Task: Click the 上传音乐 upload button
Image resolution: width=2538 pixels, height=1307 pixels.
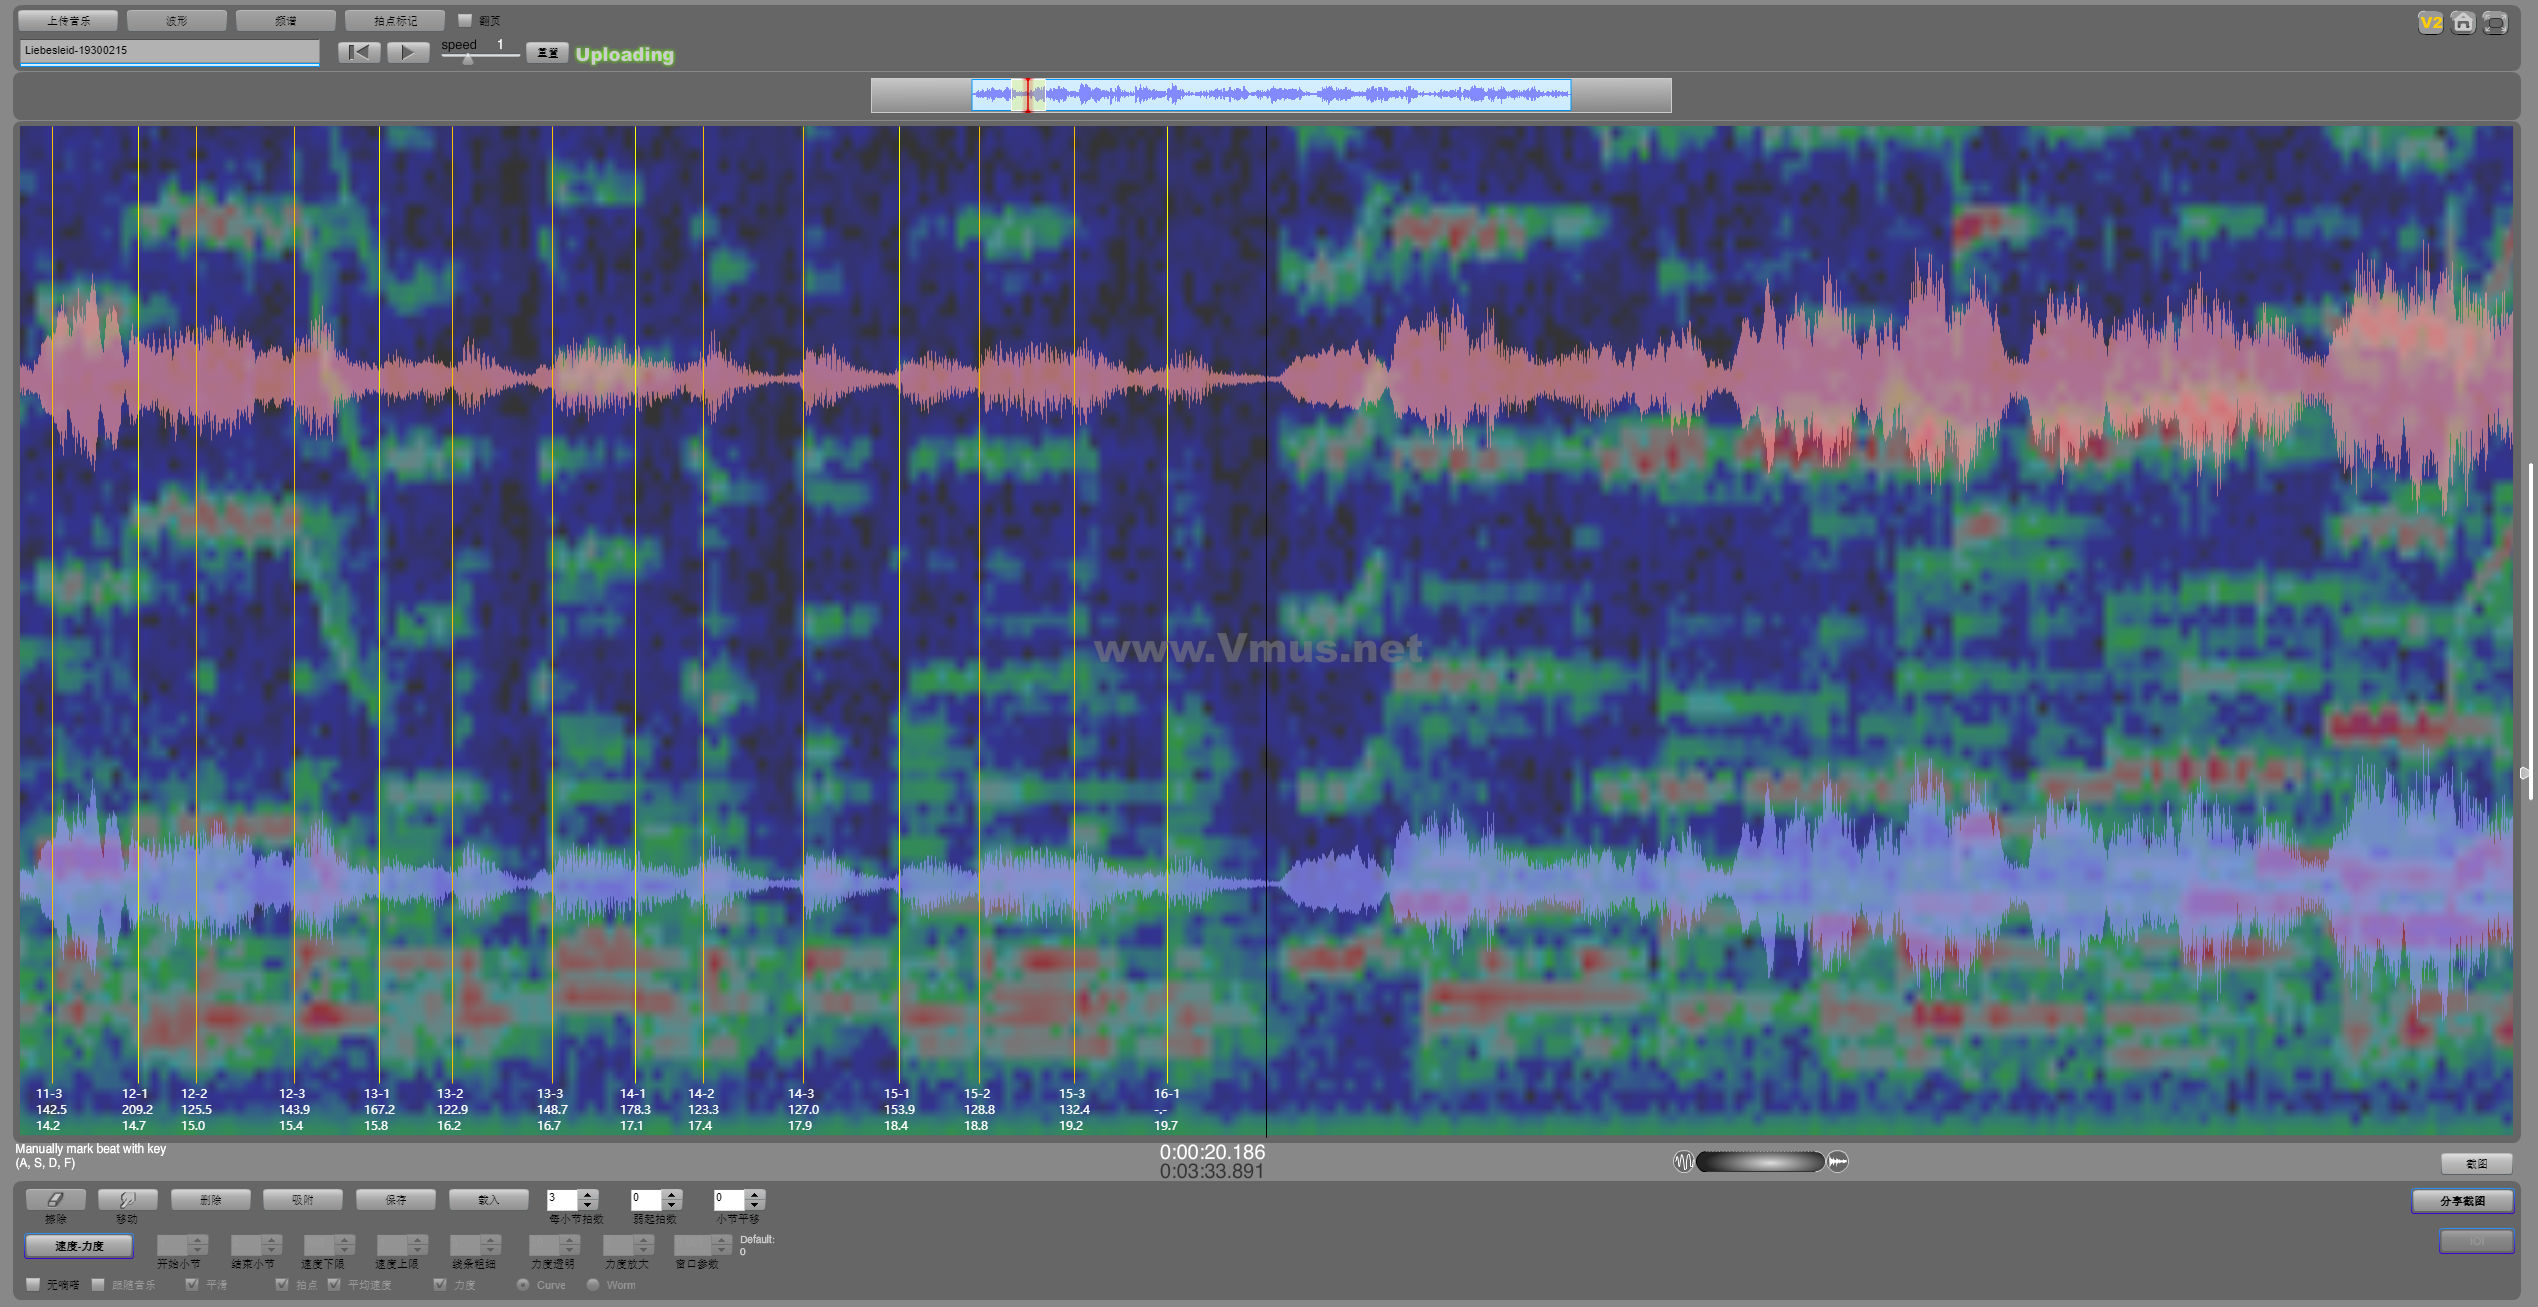Action: pos(68,20)
